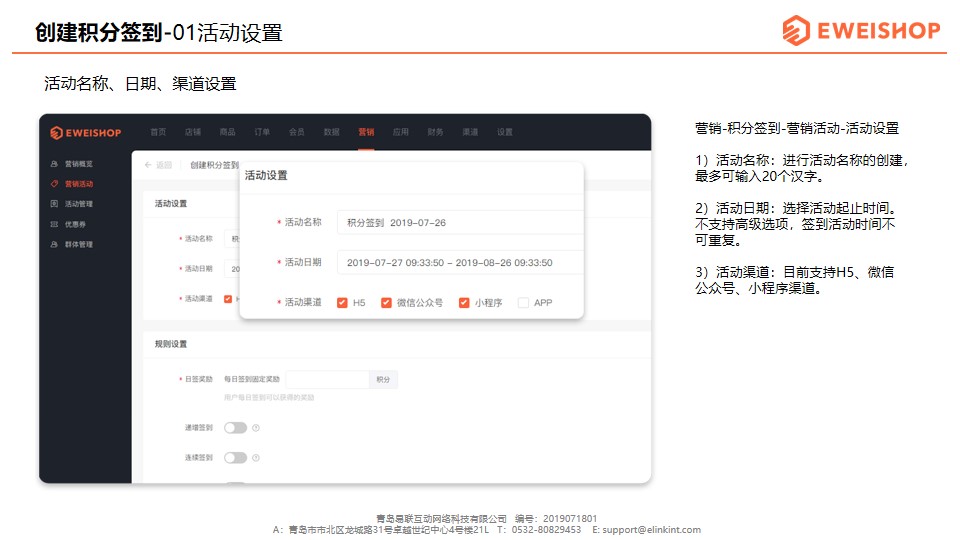Image resolution: width=960 pixels, height=540 pixels.
Task: Check the APP channel checkbox
Action: [x=523, y=302]
